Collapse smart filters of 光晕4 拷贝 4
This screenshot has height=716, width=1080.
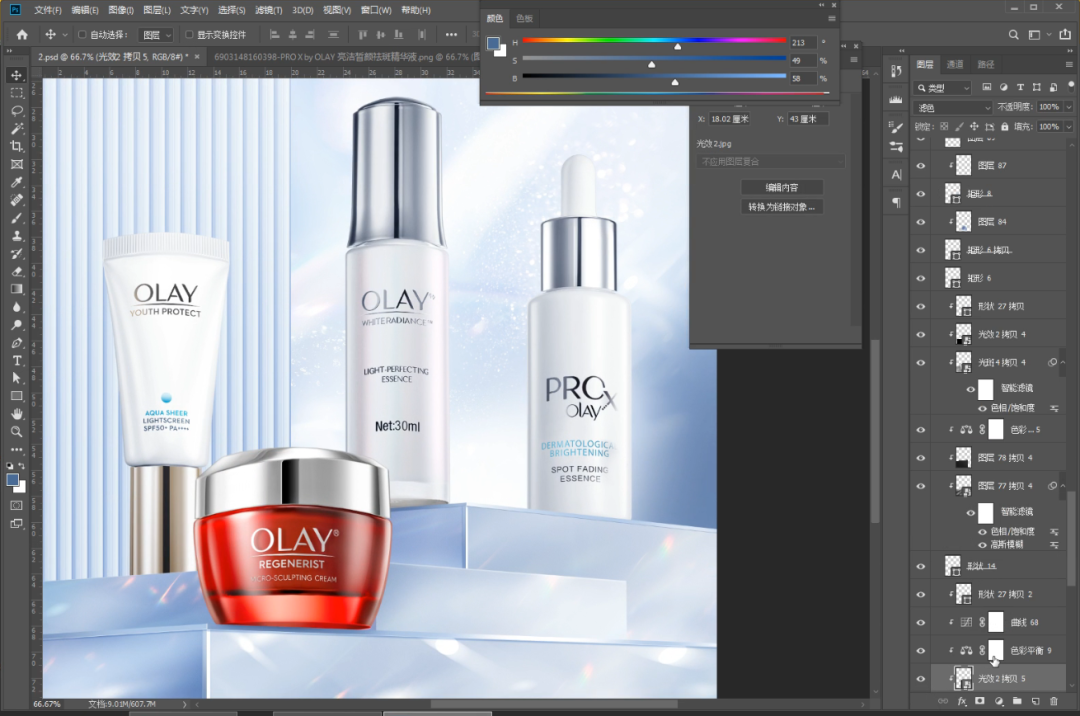tap(1063, 362)
